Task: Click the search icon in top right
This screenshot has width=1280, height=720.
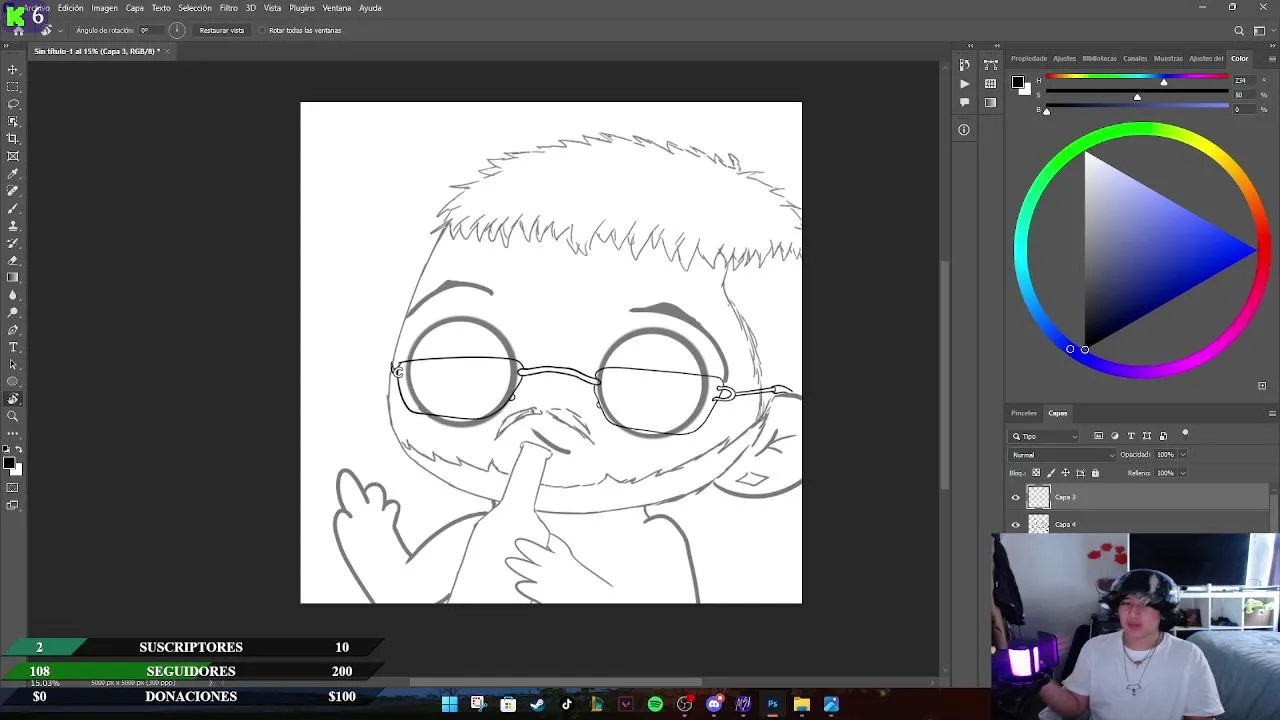Action: tap(1239, 30)
